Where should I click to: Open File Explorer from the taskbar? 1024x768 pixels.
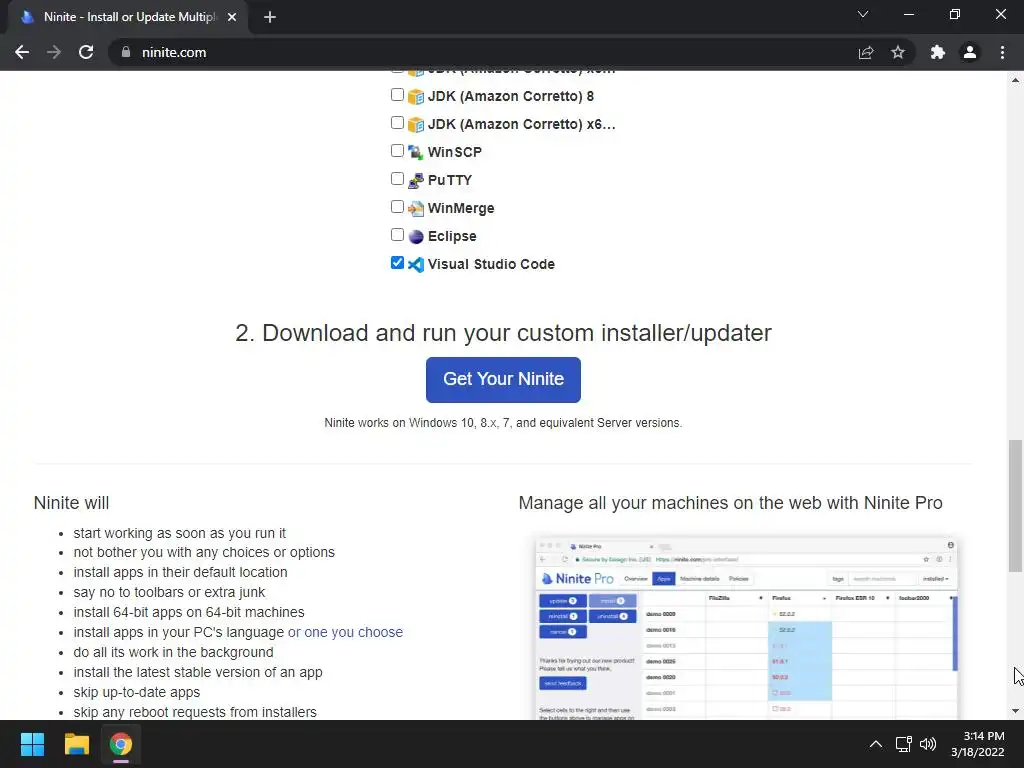pos(76,744)
